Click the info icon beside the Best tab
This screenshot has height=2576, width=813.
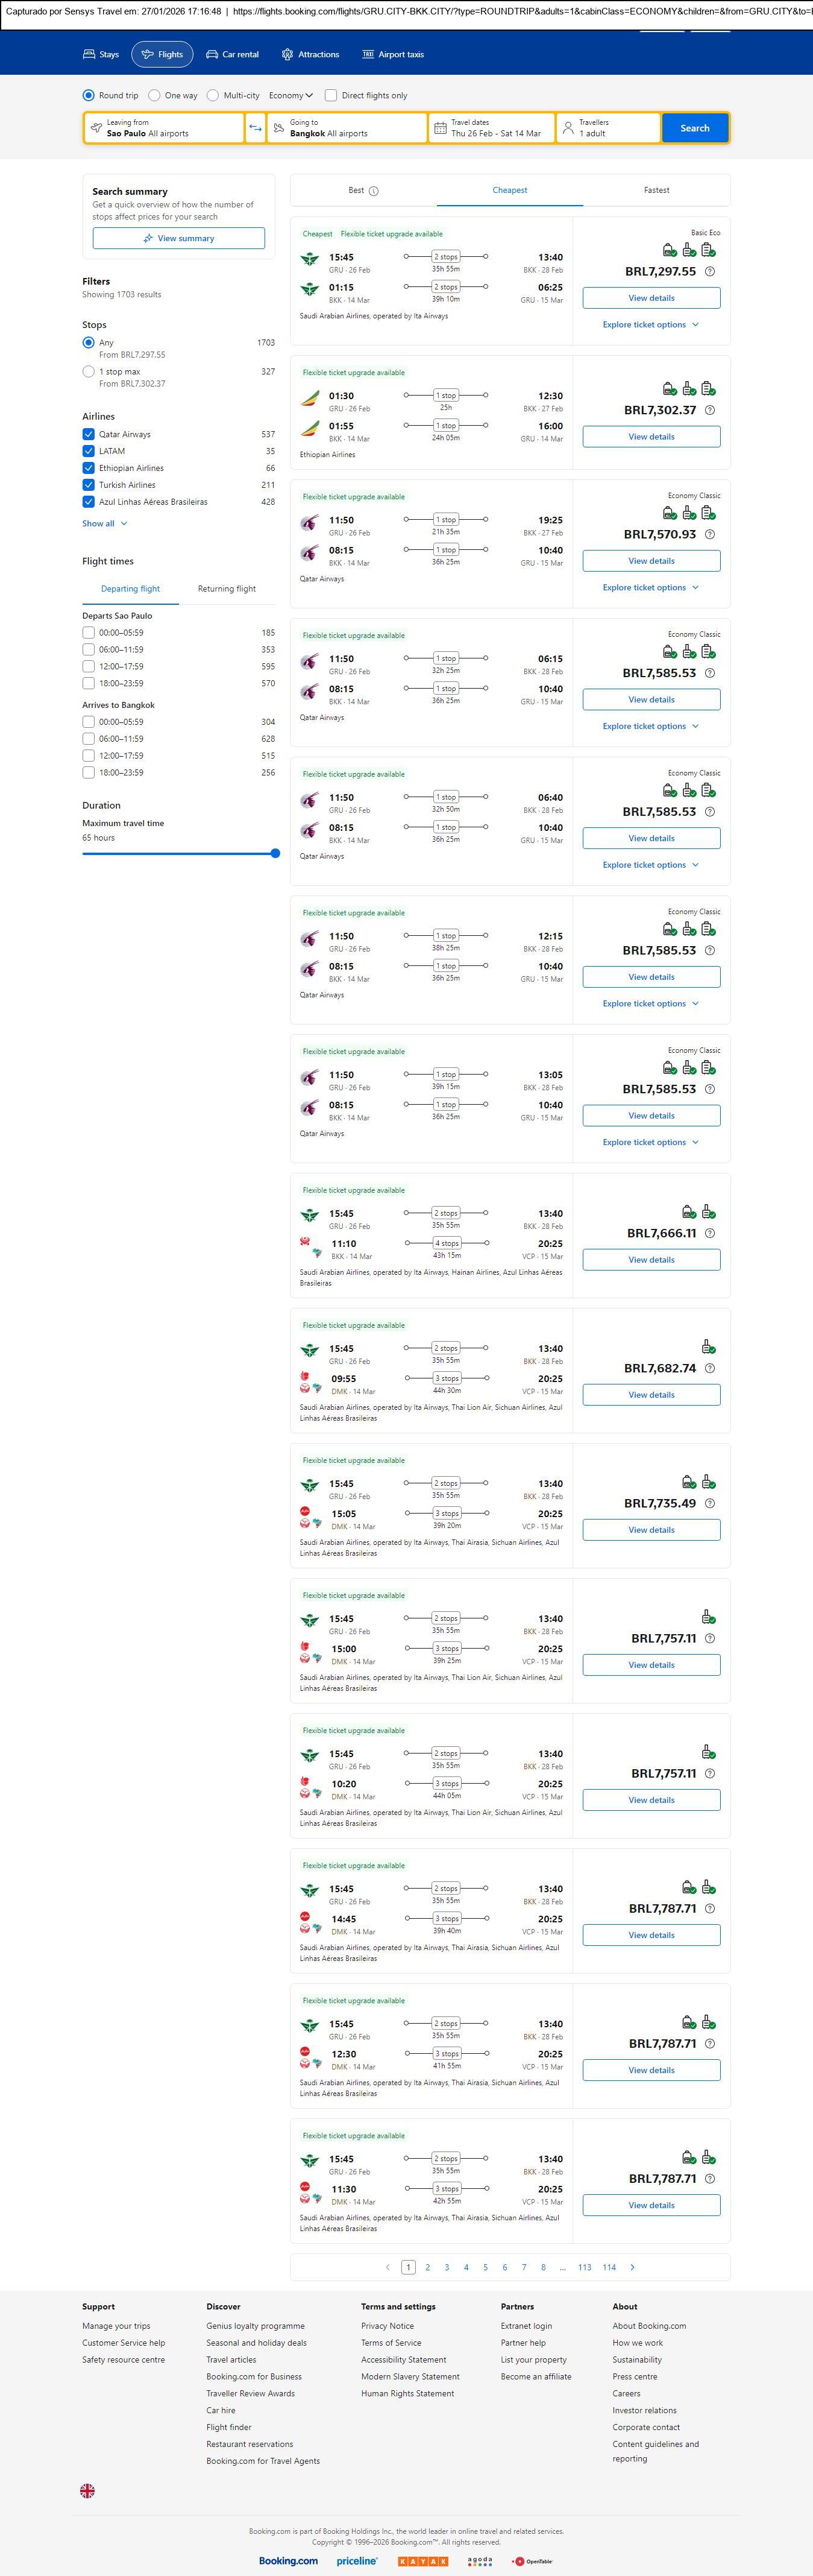point(374,191)
